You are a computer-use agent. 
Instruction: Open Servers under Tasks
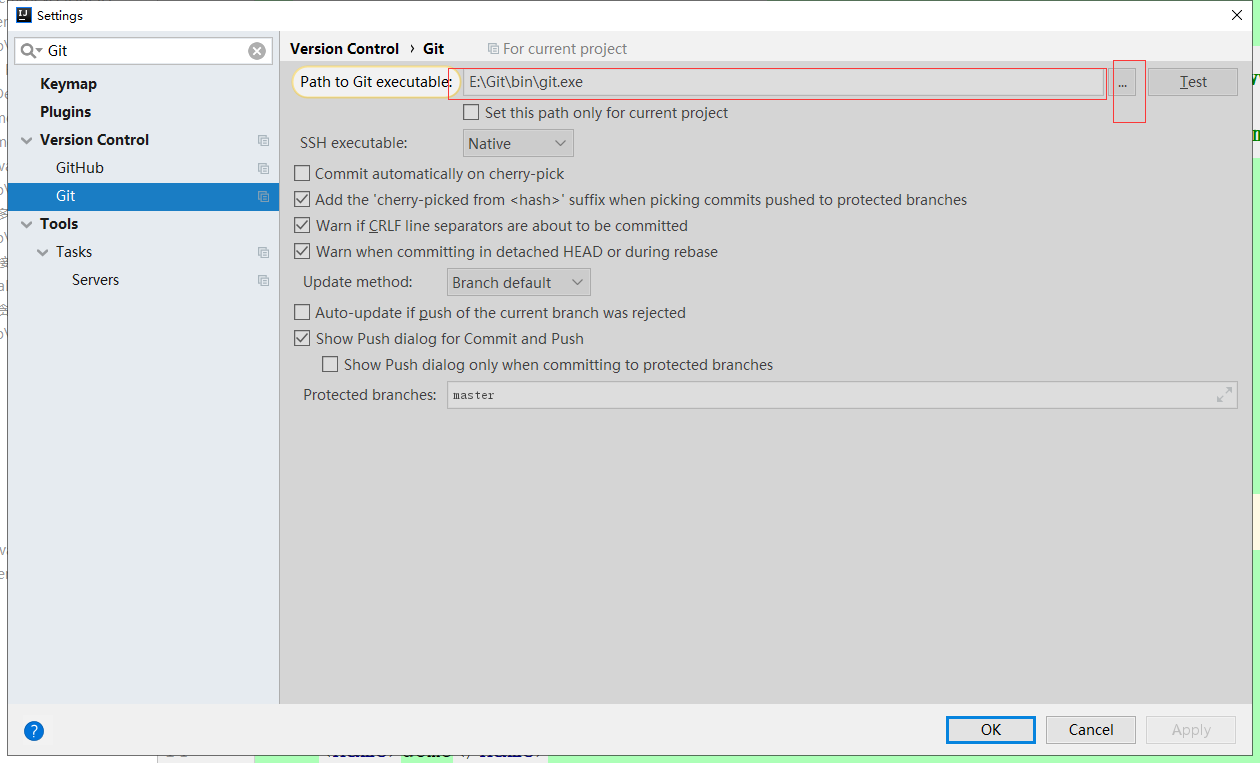pyautogui.click(x=95, y=280)
